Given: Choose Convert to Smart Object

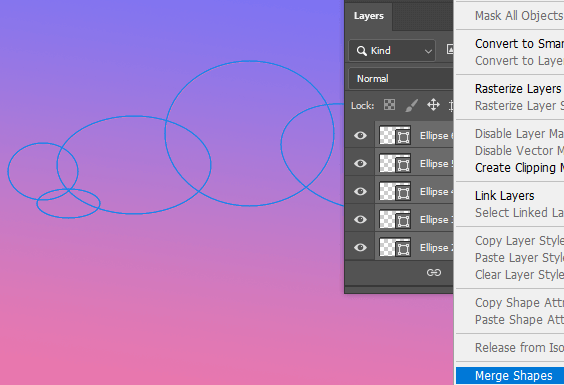Looking at the screenshot, I should [519, 44].
